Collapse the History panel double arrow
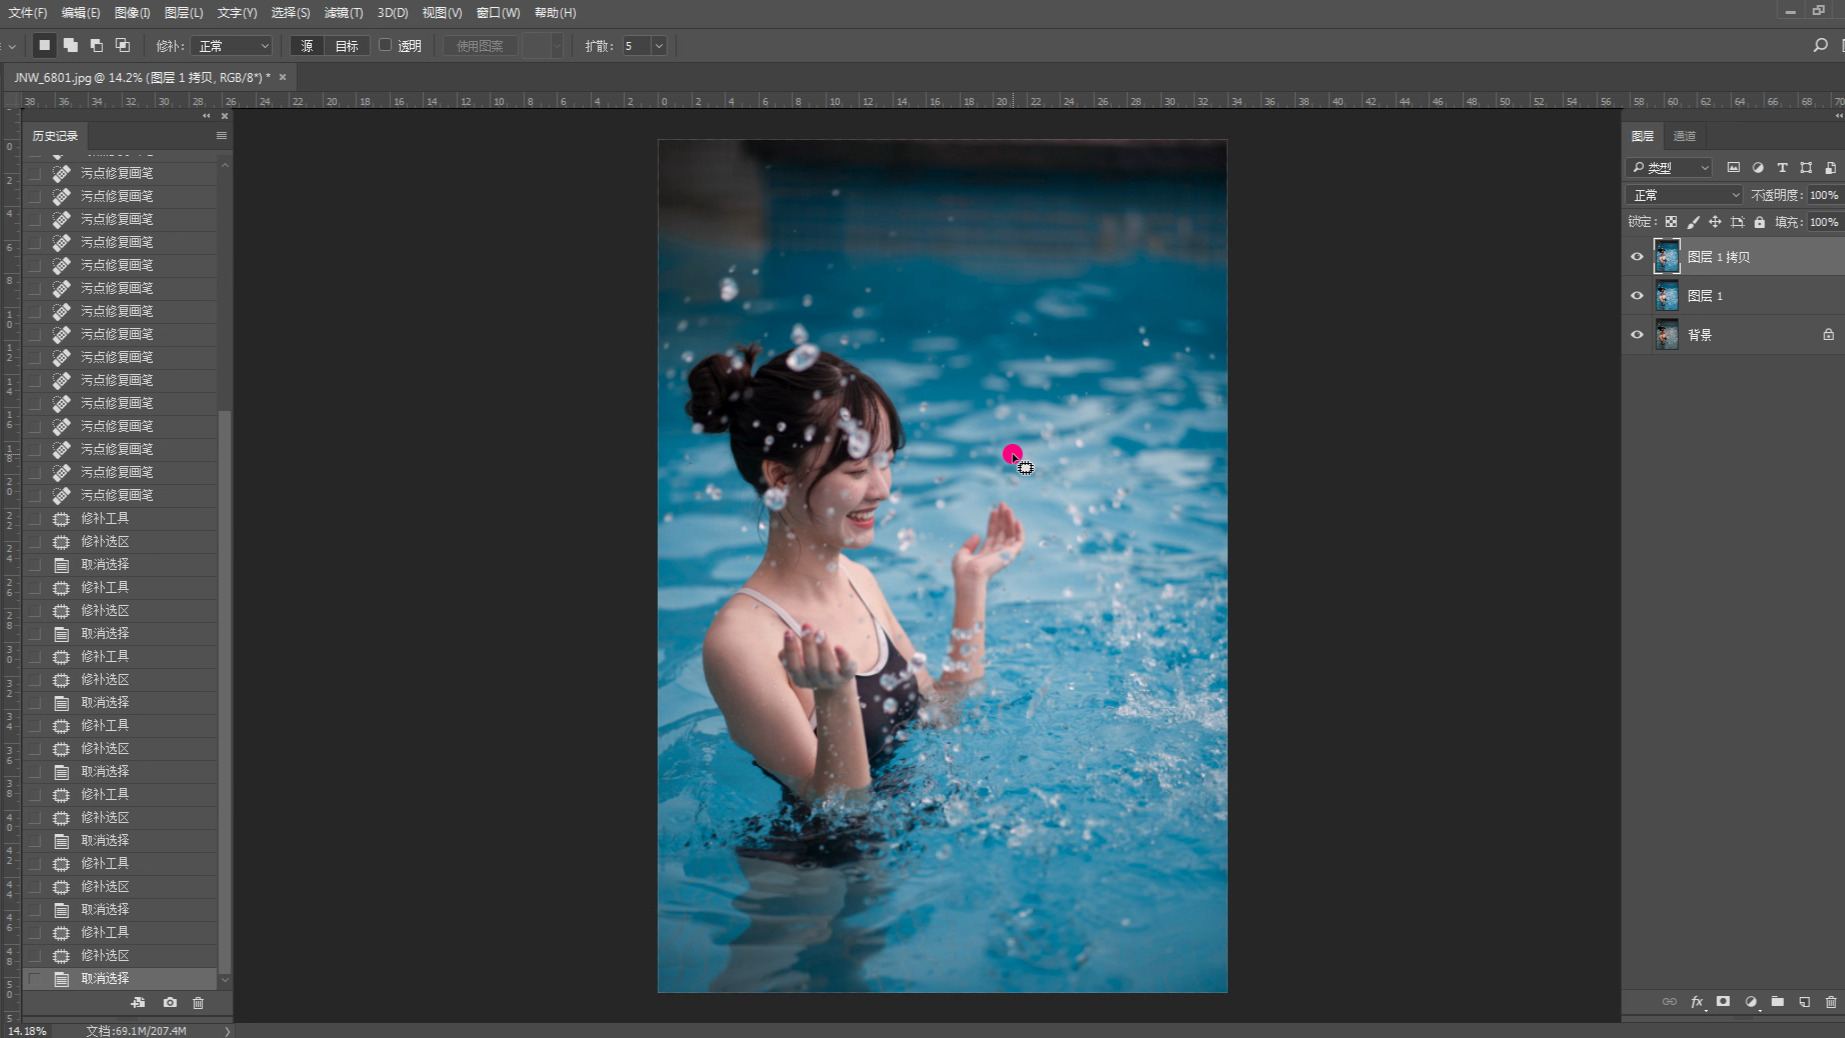The height and width of the screenshot is (1038, 1845). 207,116
